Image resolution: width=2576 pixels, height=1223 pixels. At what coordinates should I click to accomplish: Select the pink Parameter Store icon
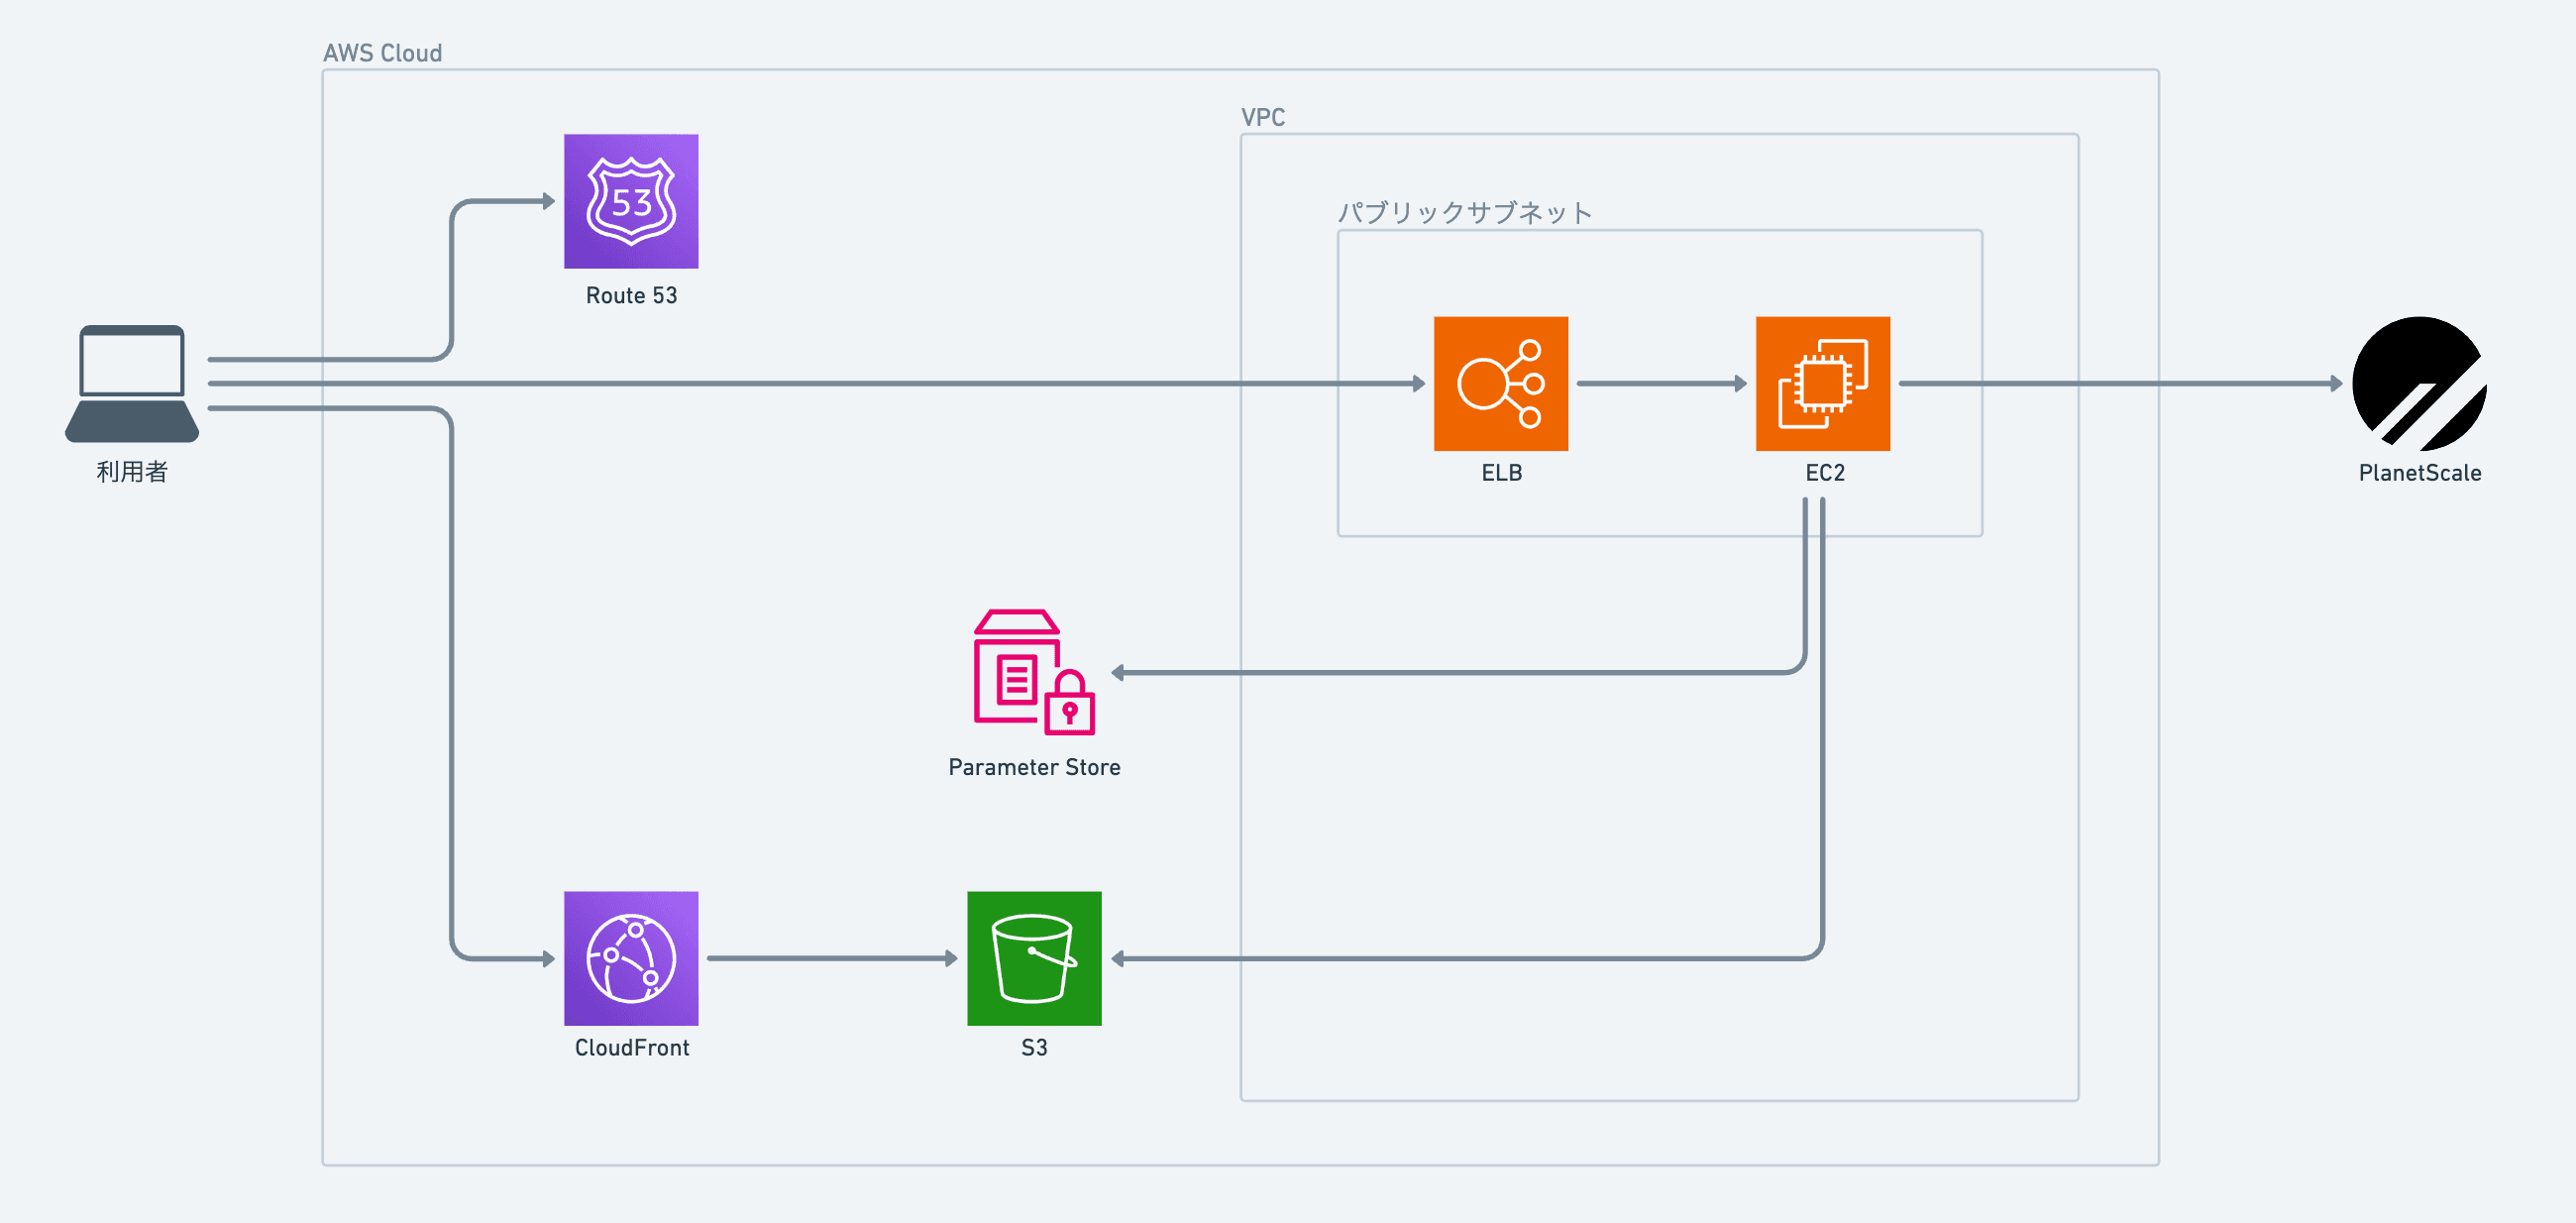click(x=1034, y=672)
